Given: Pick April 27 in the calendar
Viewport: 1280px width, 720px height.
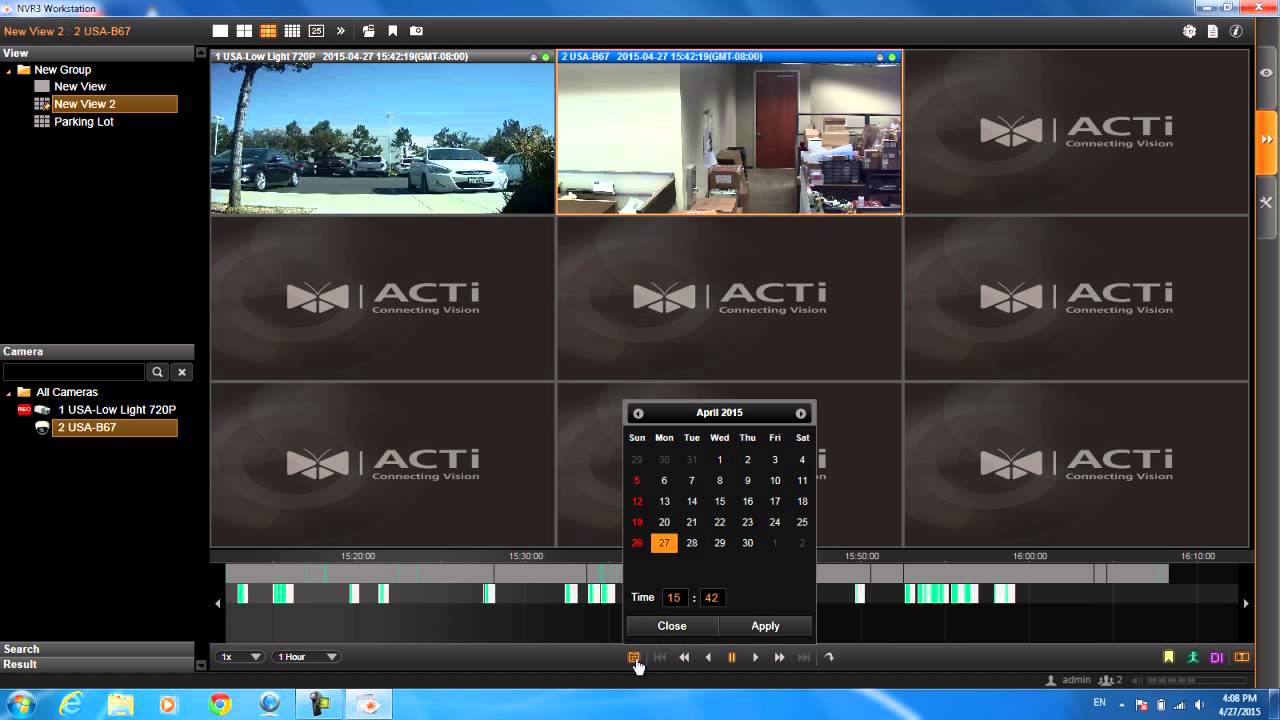Looking at the screenshot, I should pyautogui.click(x=664, y=543).
